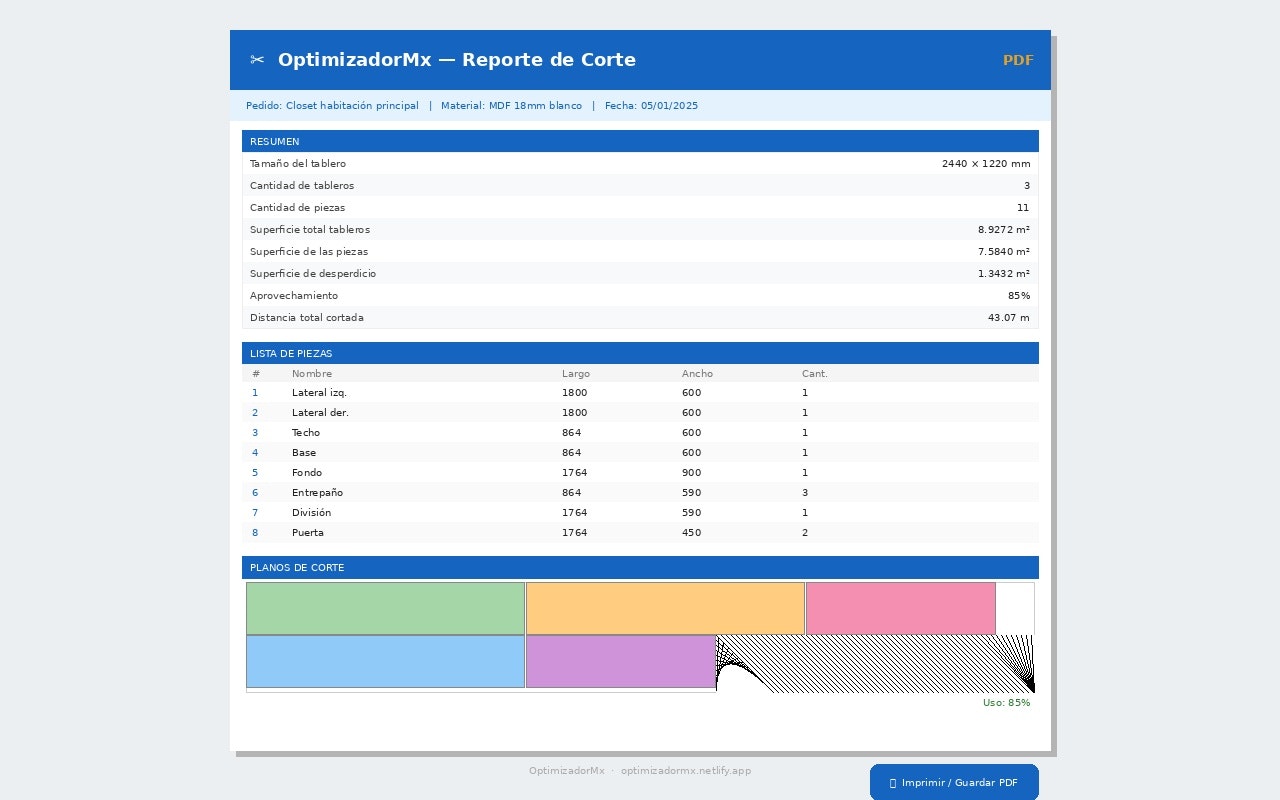The height and width of the screenshot is (800, 1280).
Task: Open the gold PDF link in the header
Action: (1018, 60)
